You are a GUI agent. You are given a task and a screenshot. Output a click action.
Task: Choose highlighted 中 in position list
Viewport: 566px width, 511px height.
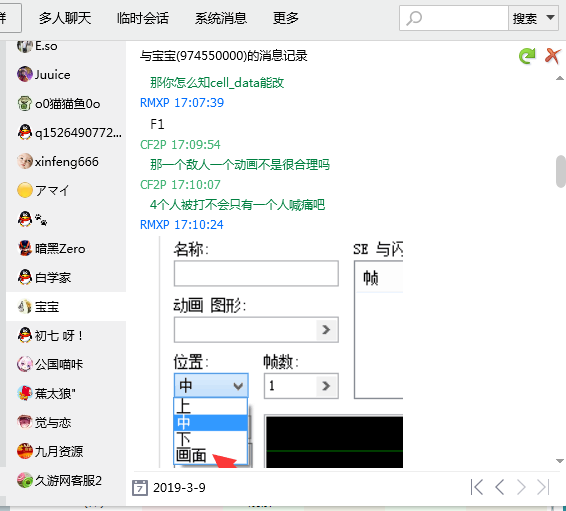210,423
